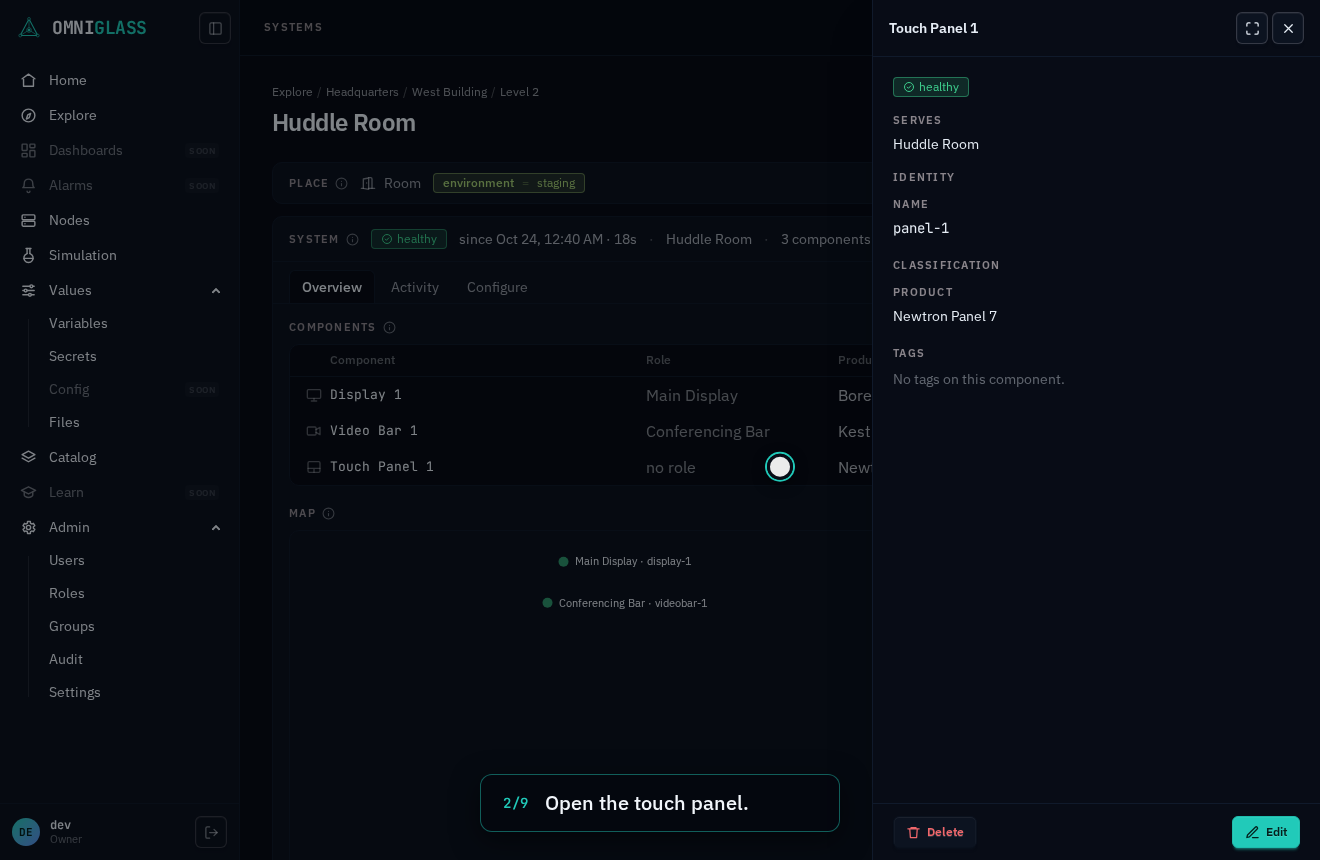Click the info icon beside PLACE

click(342, 183)
